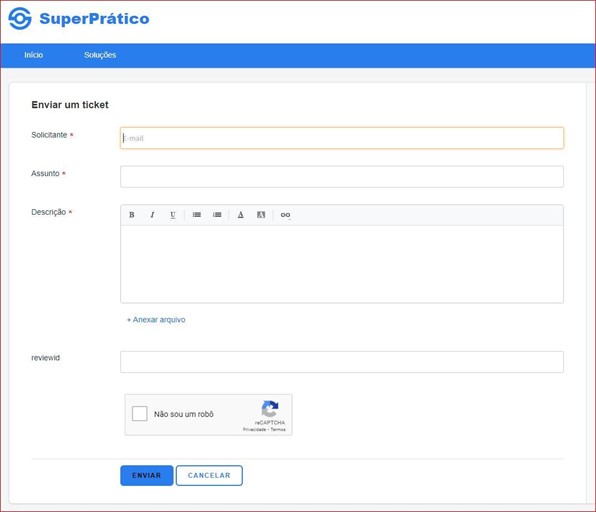Toggle italic formatting in description editor
The width and height of the screenshot is (596, 512).
pyautogui.click(x=152, y=215)
